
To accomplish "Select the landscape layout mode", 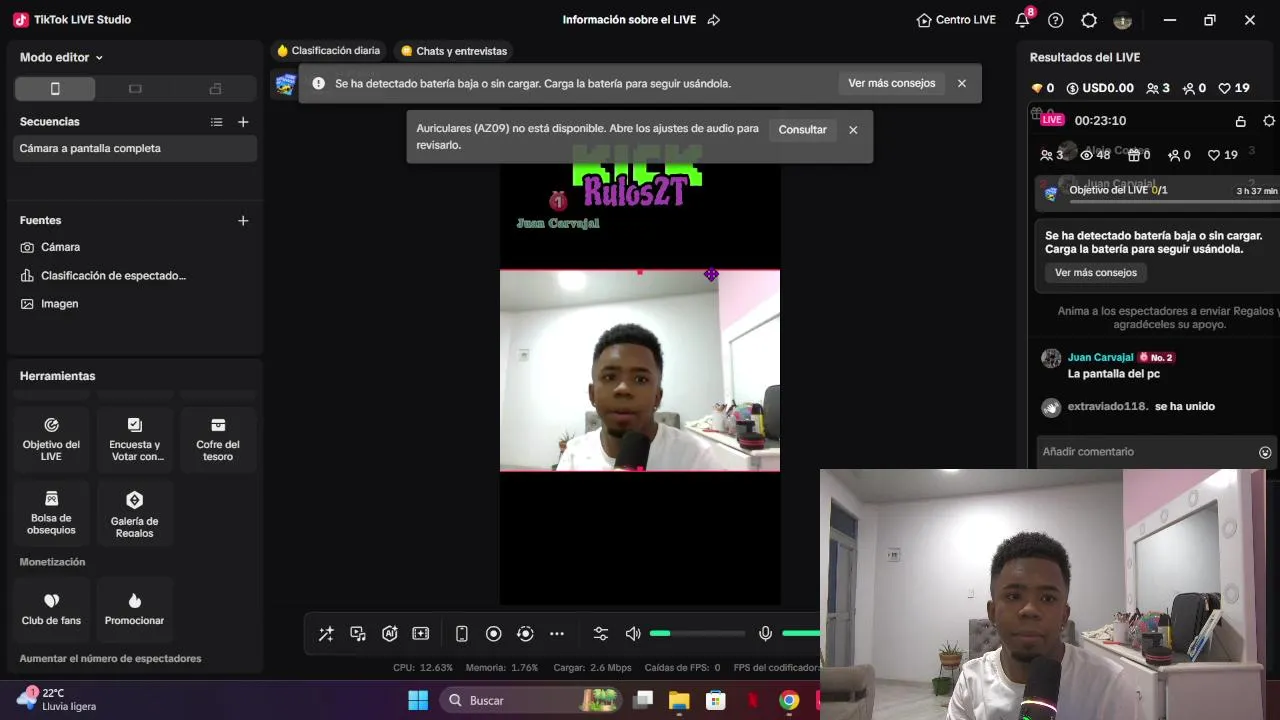I will coord(135,89).
